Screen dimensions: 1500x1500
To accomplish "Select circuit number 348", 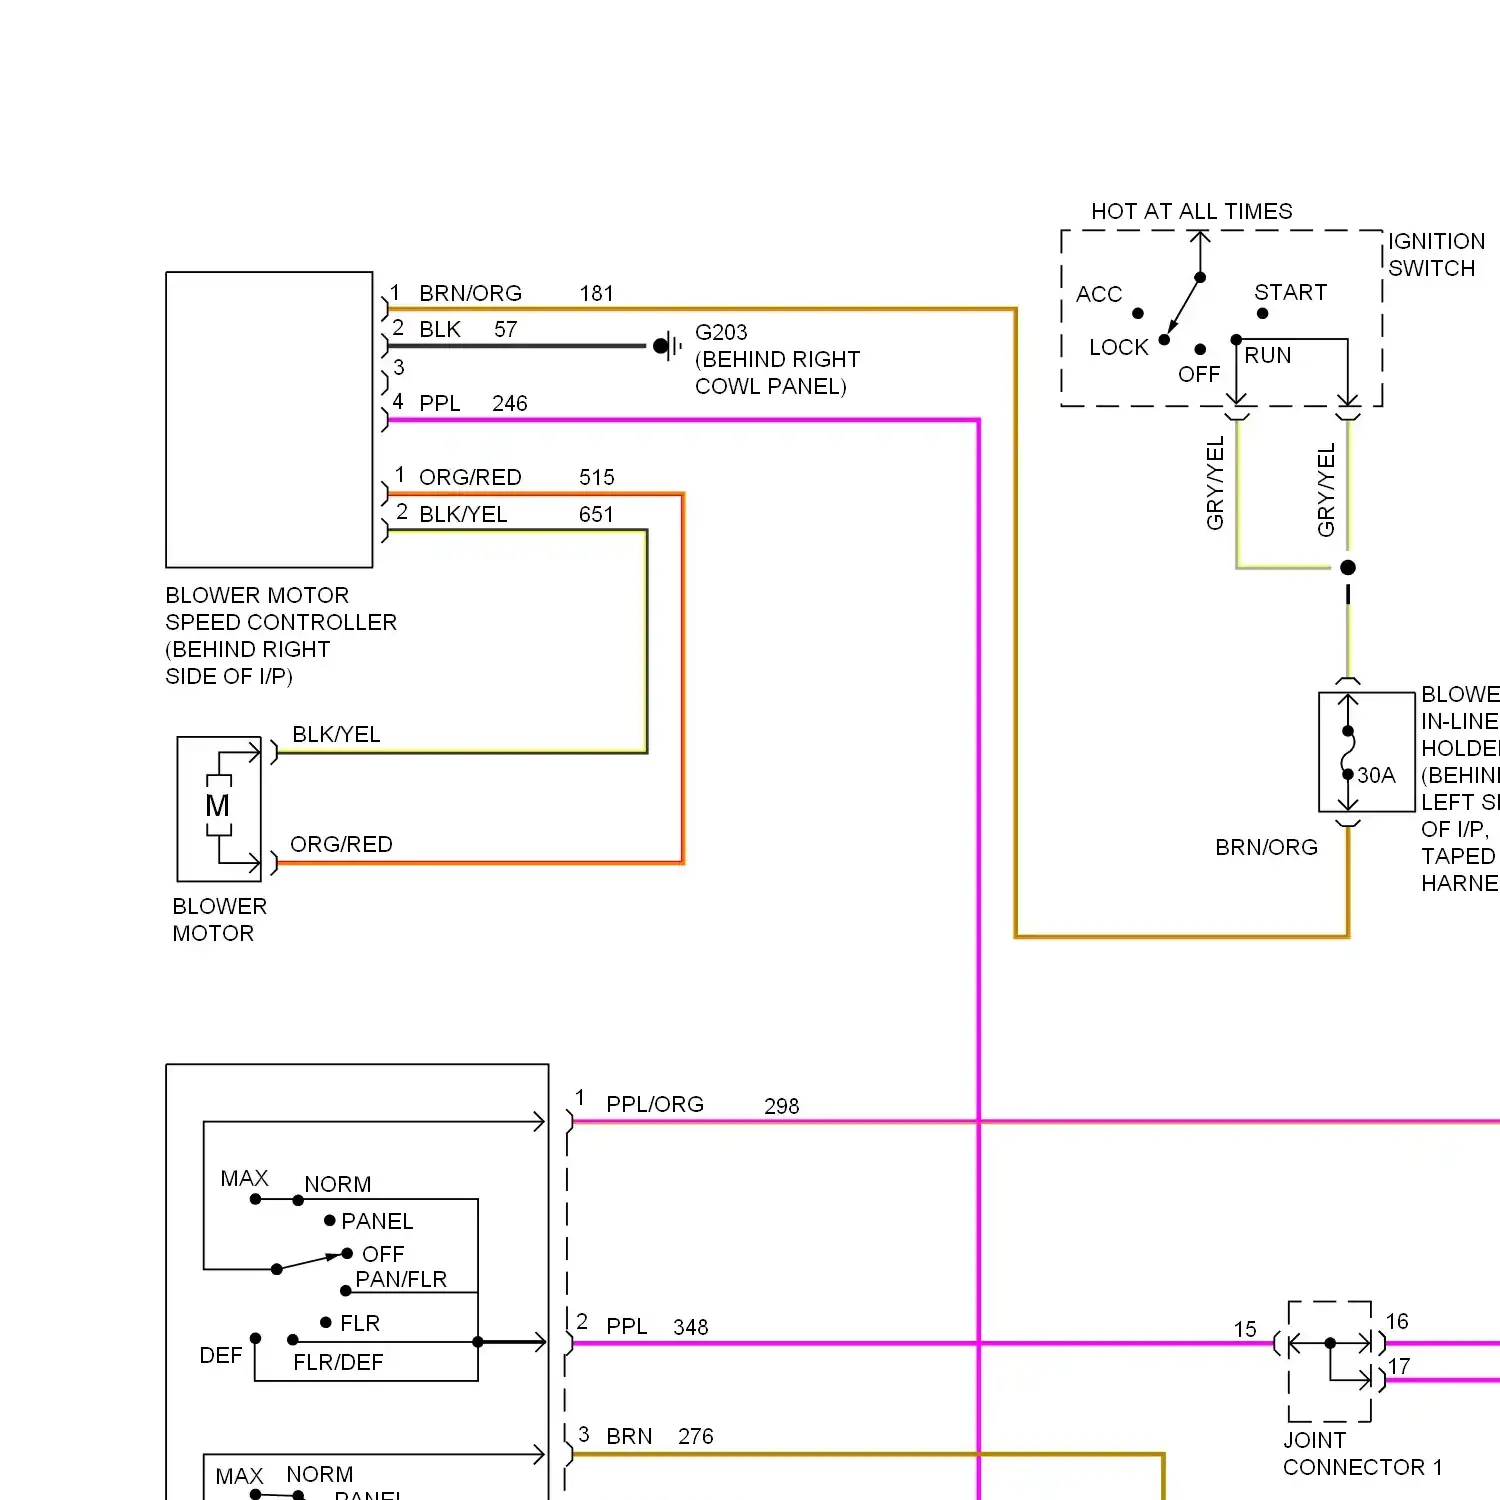I will [x=690, y=1327].
